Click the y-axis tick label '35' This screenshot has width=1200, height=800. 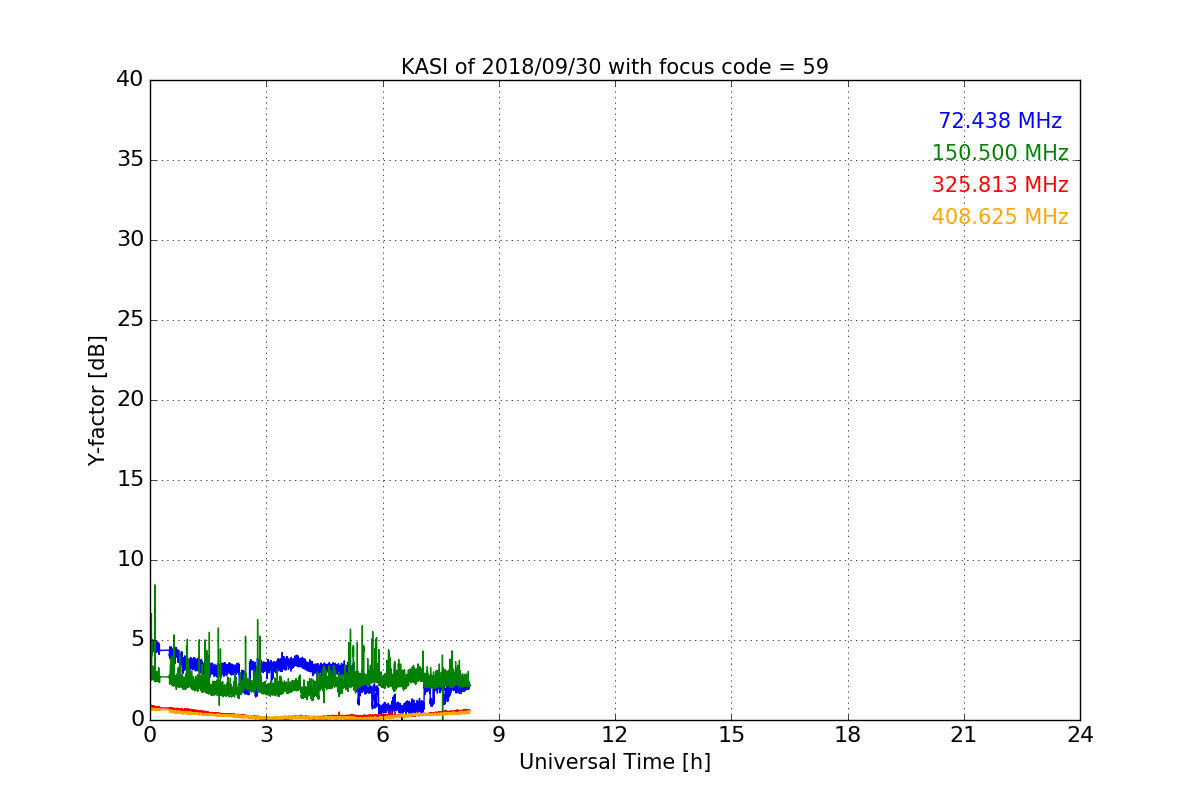point(131,160)
